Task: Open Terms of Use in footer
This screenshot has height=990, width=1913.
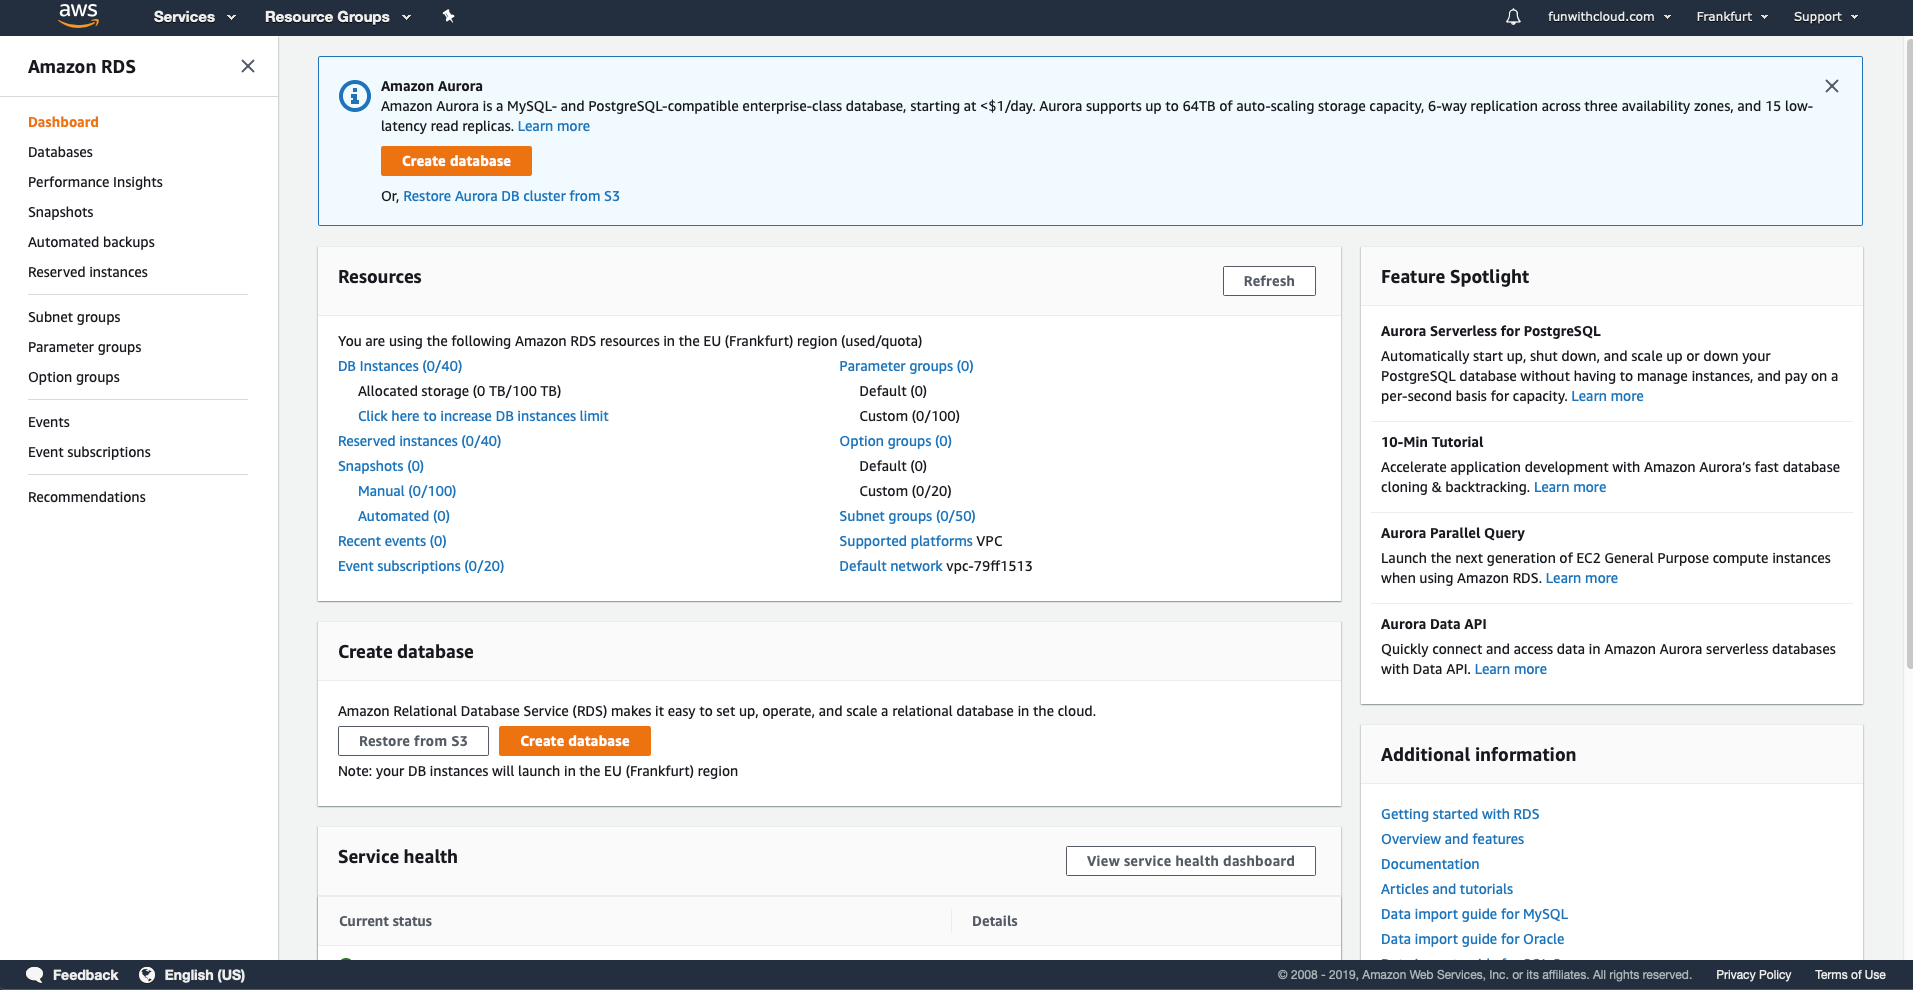Action: pos(1850,975)
